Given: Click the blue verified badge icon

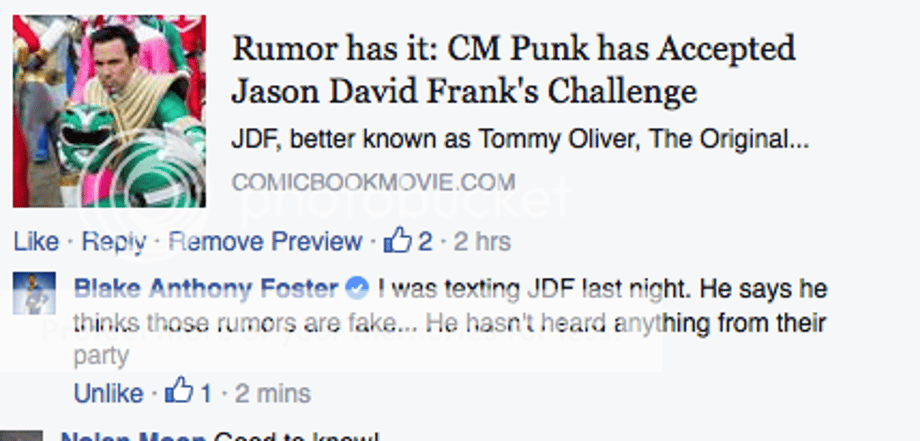Looking at the screenshot, I should pos(355,290).
